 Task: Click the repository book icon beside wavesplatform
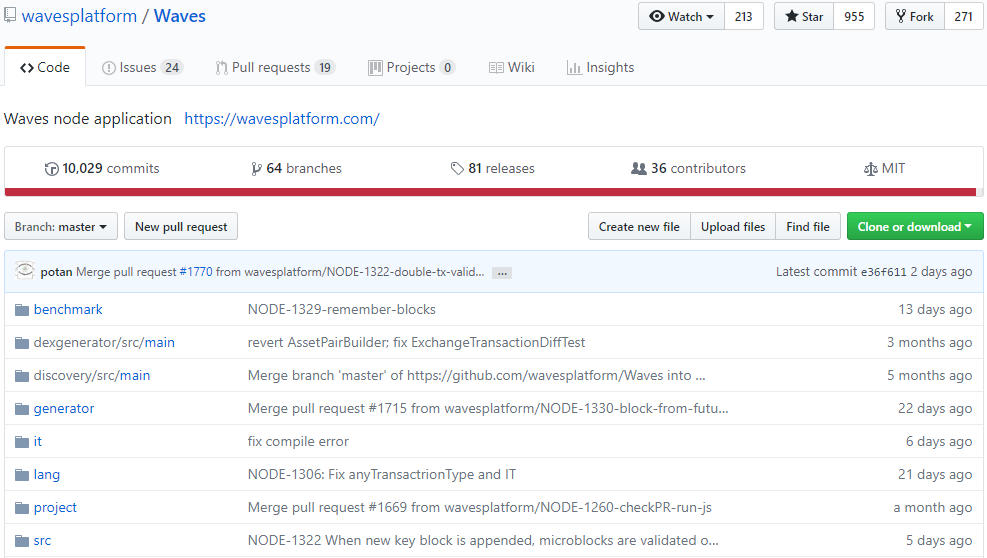coord(9,15)
